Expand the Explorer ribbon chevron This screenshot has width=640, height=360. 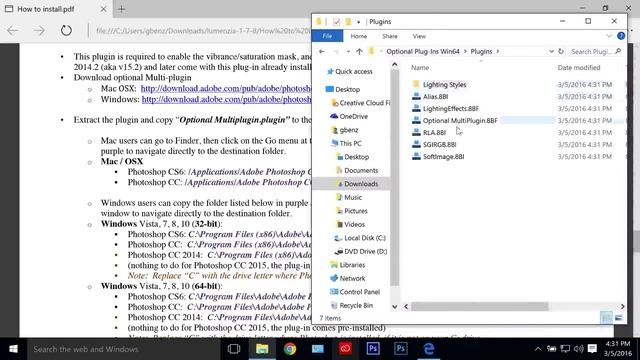pyautogui.click(x=609, y=36)
